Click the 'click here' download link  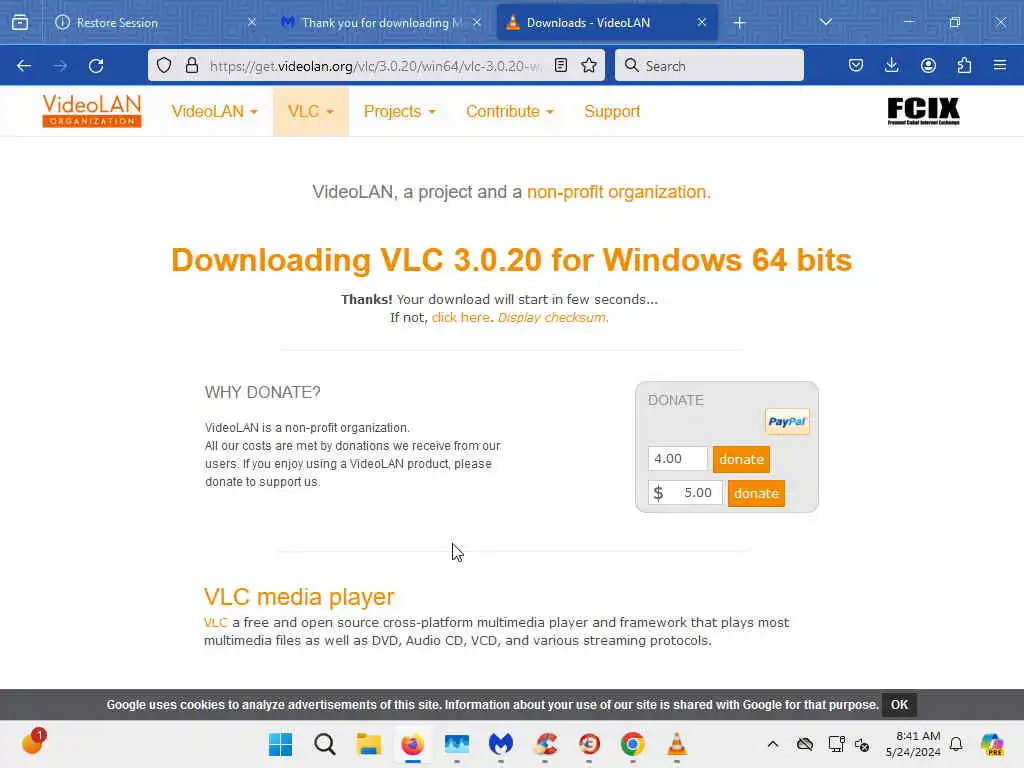[460, 317]
